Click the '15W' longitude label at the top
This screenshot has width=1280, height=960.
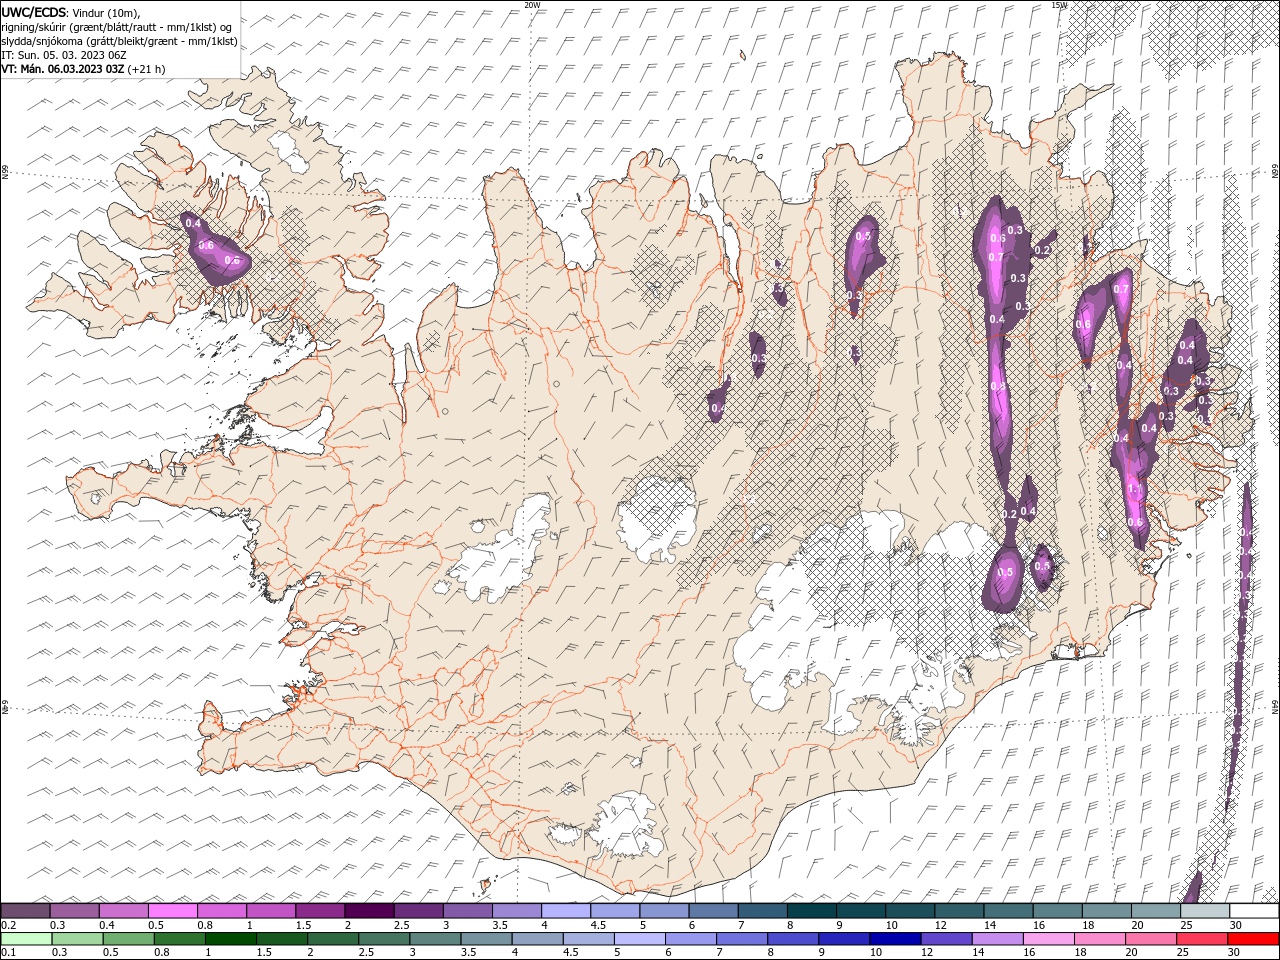point(1058,5)
